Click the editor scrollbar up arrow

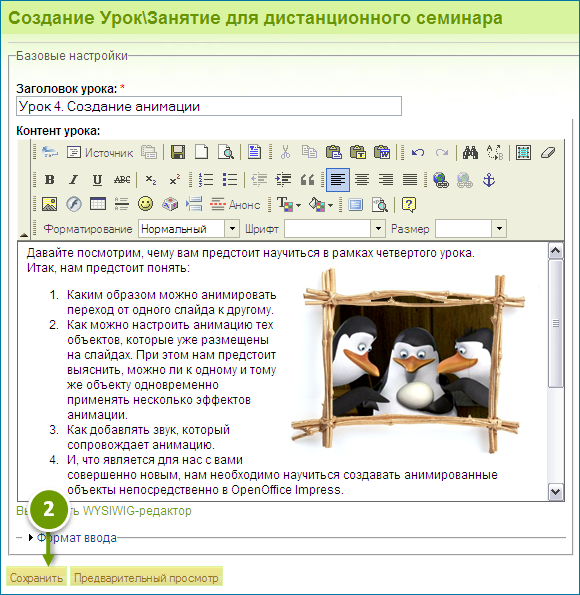pyautogui.click(x=556, y=251)
